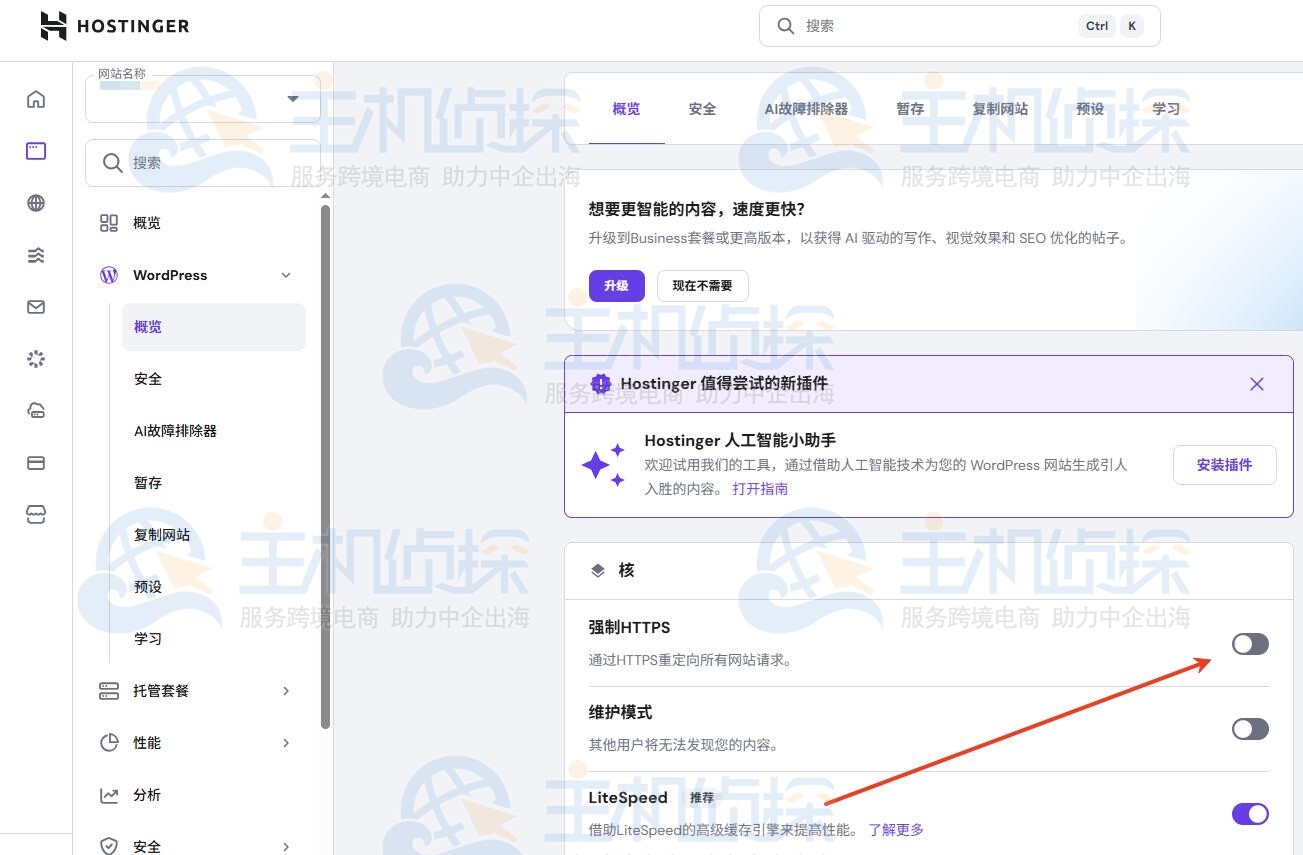Enable the 强制HTTPS toggle
This screenshot has width=1303, height=855.
pos(1250,644)
